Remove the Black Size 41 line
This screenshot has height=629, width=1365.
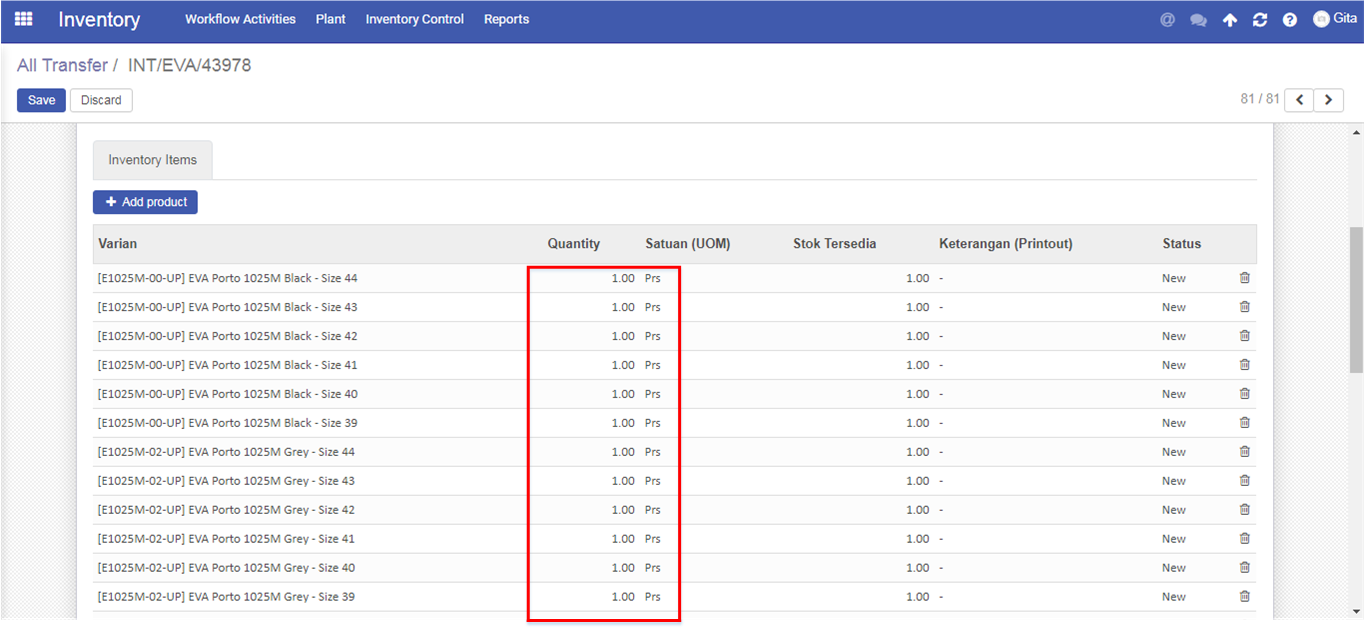(1245, 365)
